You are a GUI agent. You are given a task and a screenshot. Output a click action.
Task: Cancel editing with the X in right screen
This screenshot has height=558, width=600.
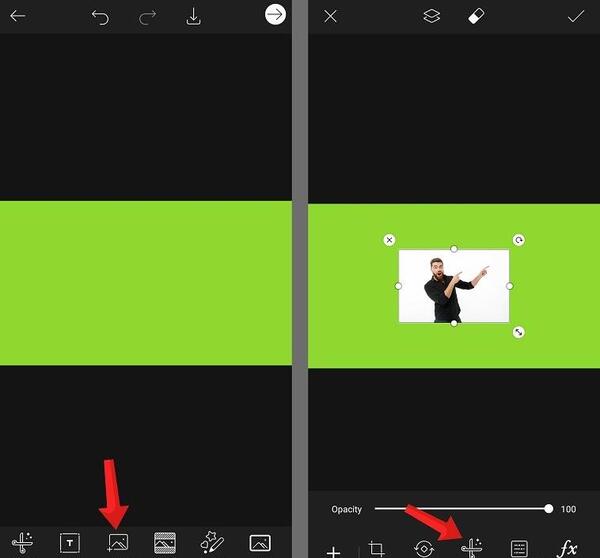pyautogui.click(x=330, y=16)
